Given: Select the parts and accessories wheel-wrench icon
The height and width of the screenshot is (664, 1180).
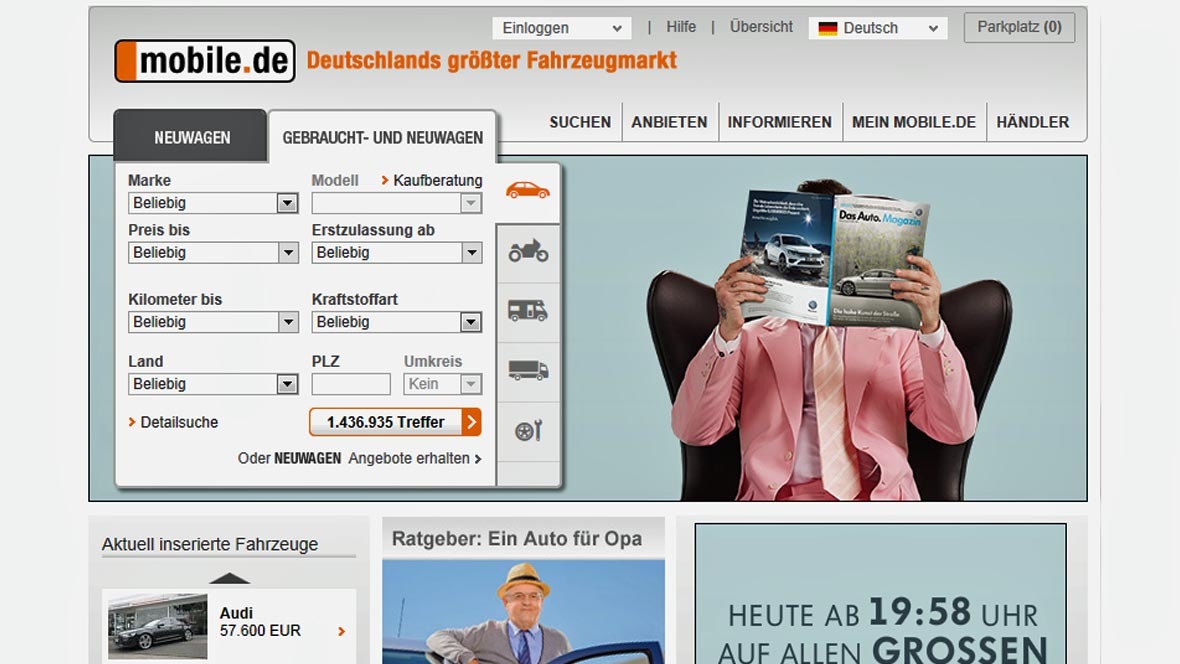Looking at the screenshot, I should tap(528, 431).
